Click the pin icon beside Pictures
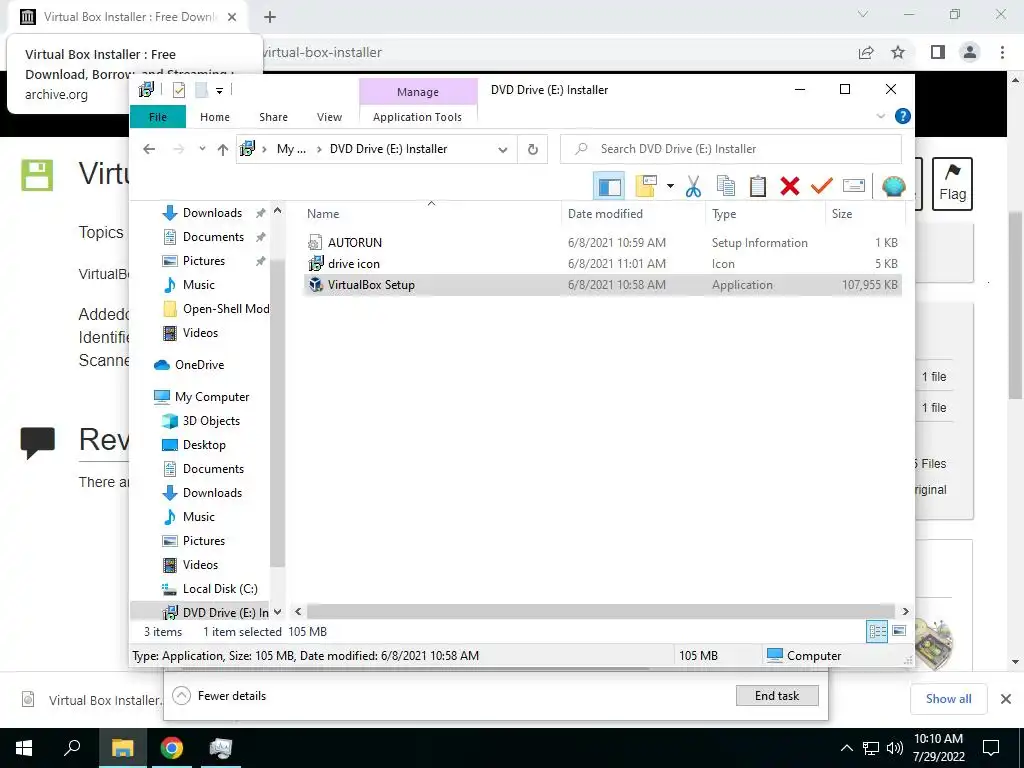 click(x=261, y=261)
